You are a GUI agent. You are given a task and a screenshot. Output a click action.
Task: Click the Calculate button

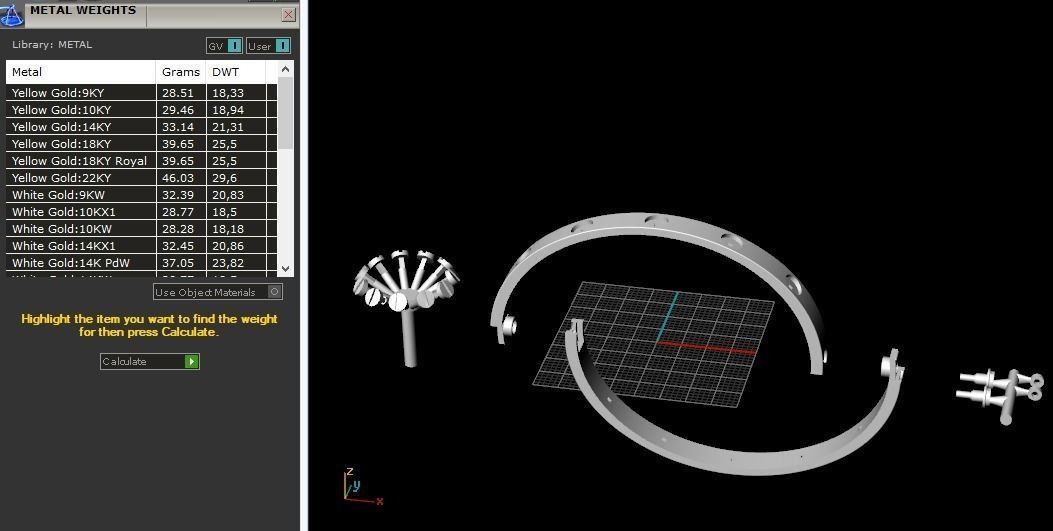tap(150, 361)
